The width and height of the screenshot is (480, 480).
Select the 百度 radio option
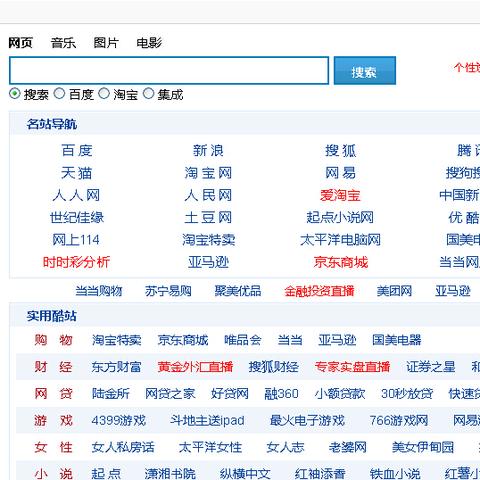click(59, 94)
